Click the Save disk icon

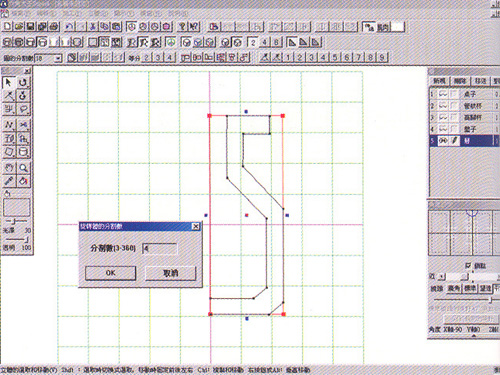(31, 26)
